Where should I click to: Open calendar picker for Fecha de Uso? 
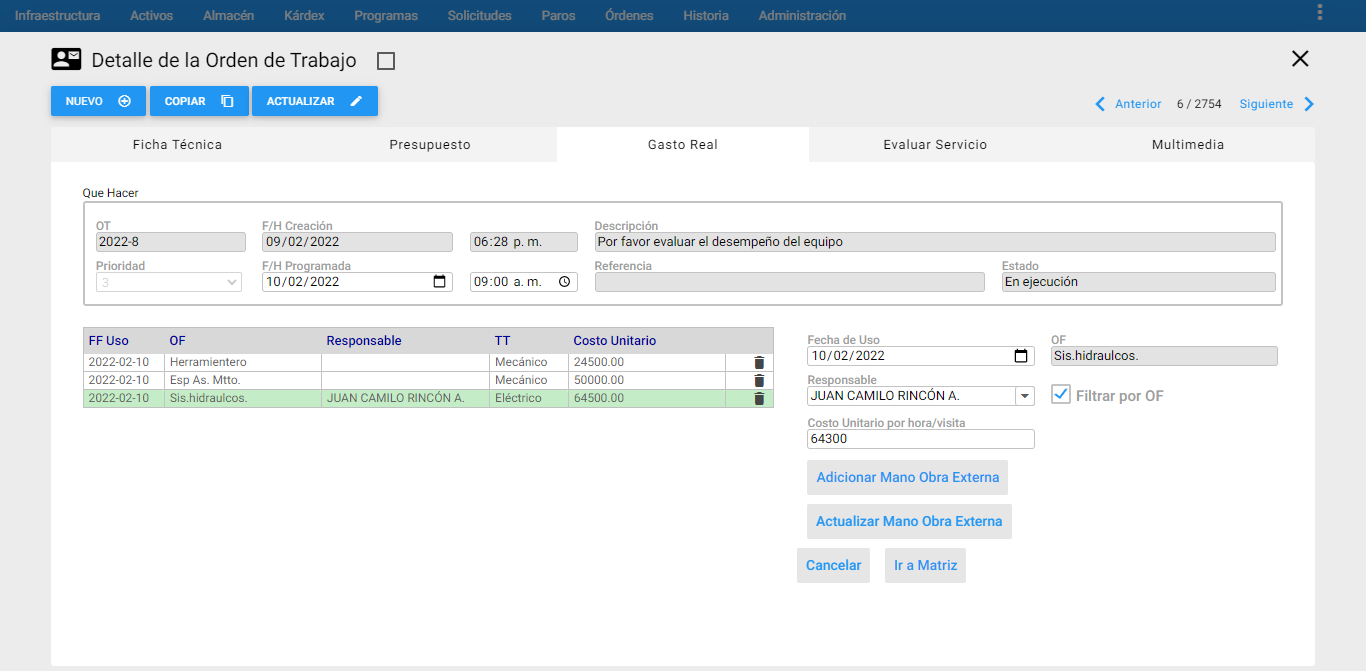click(x=1021, y=356)
